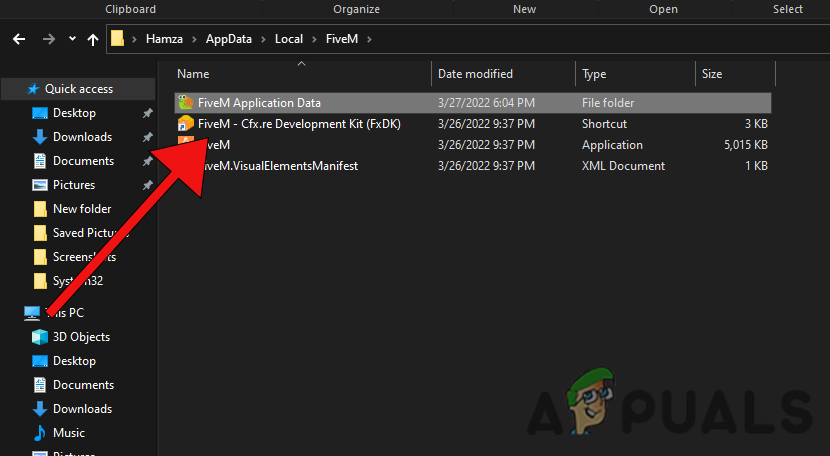830x456 pixels.
Task: Select the FiveM Application Data folder
Action: click(473, 103)
